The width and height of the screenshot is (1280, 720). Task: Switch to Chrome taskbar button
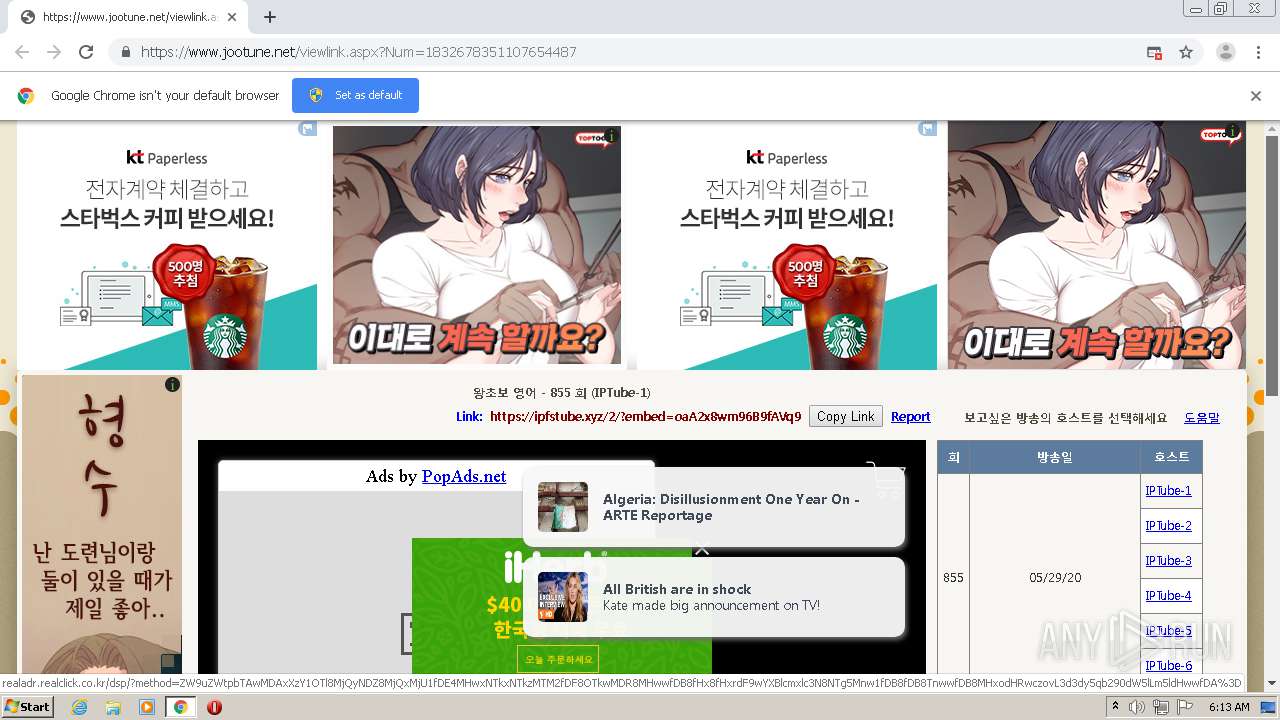pyautogui.click(x=180, y=707)
